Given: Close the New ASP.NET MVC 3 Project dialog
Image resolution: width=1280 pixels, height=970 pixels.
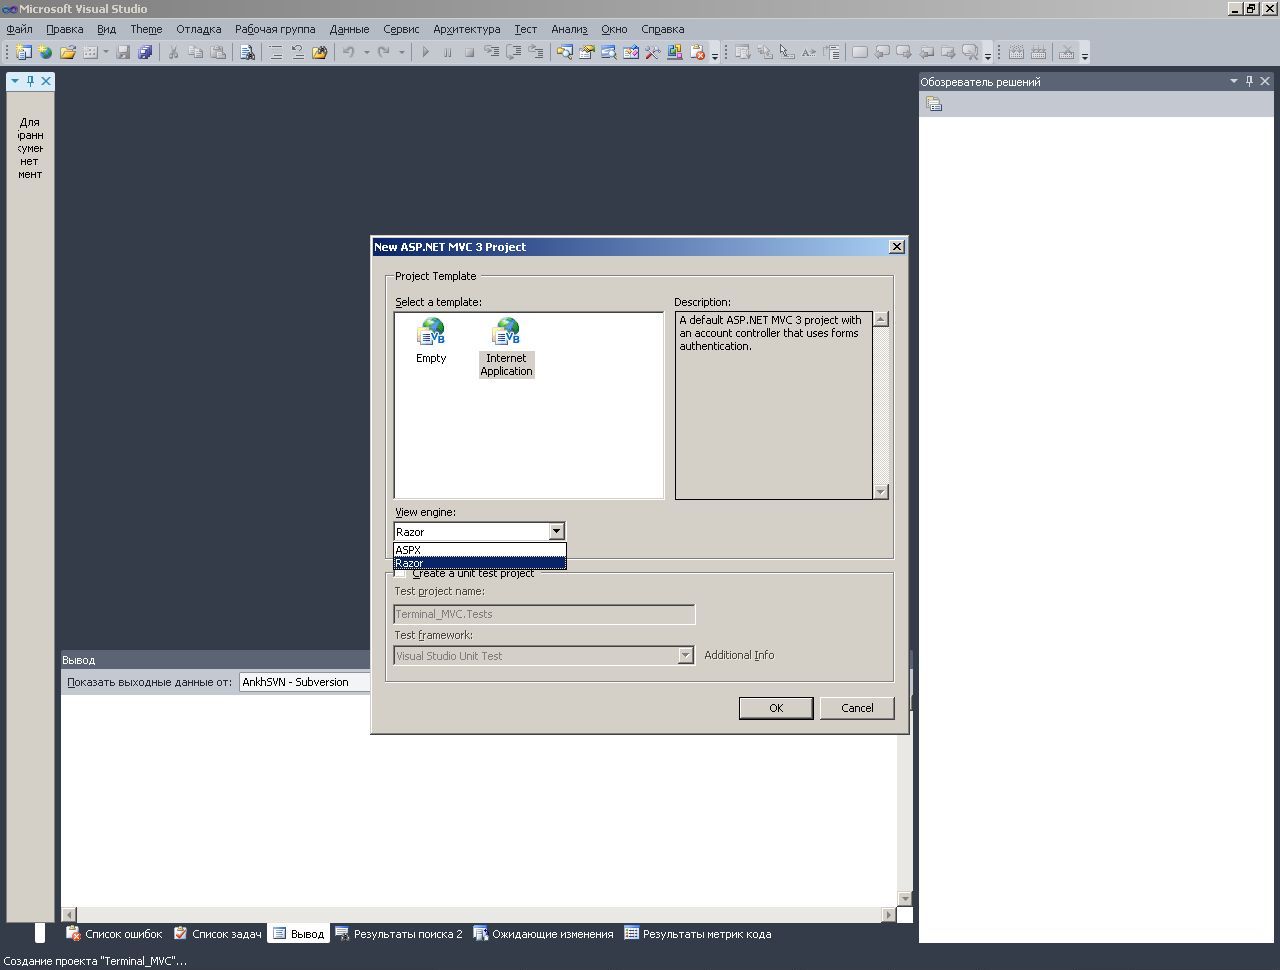Looking at the screenshot, I should coord(897,246).
